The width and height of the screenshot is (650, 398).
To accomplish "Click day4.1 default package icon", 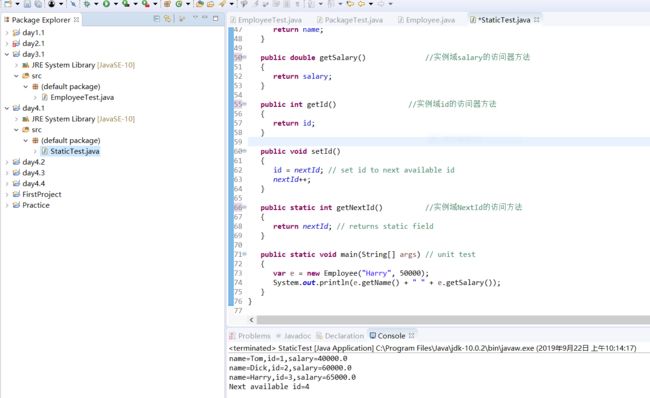I will [35, 140].
